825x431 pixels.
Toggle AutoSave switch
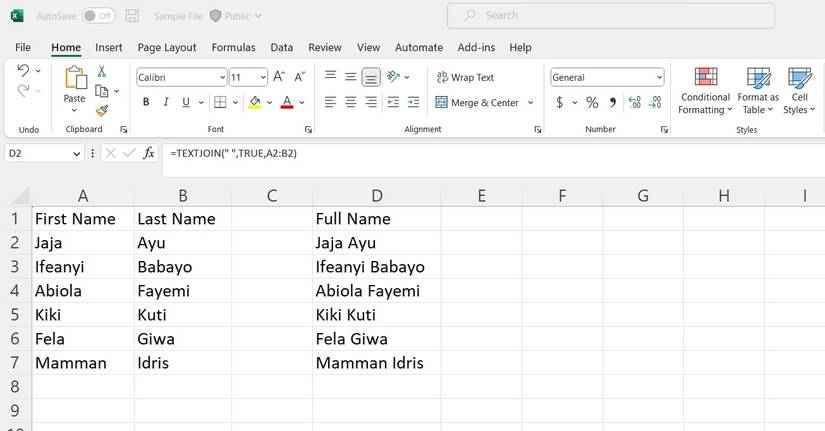98,16
